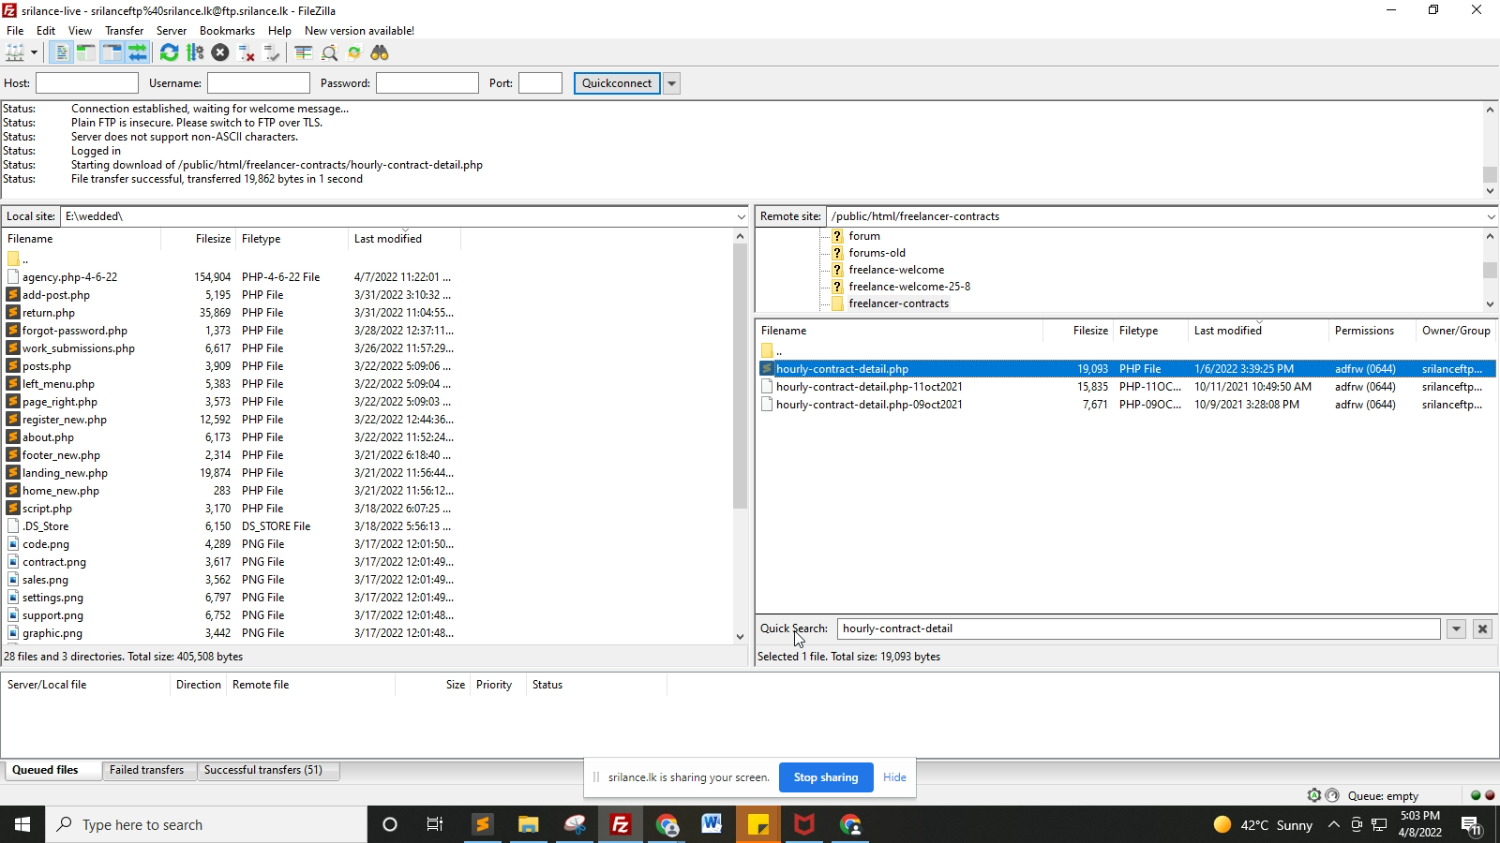
Task: Expand the Local site path dropdown
Action: coord(741,217)
